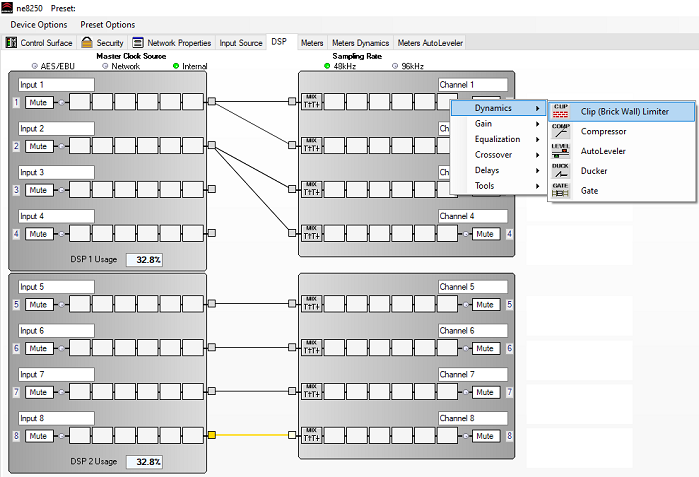Choose the Compressor icon in submenu

click(561, 131)
